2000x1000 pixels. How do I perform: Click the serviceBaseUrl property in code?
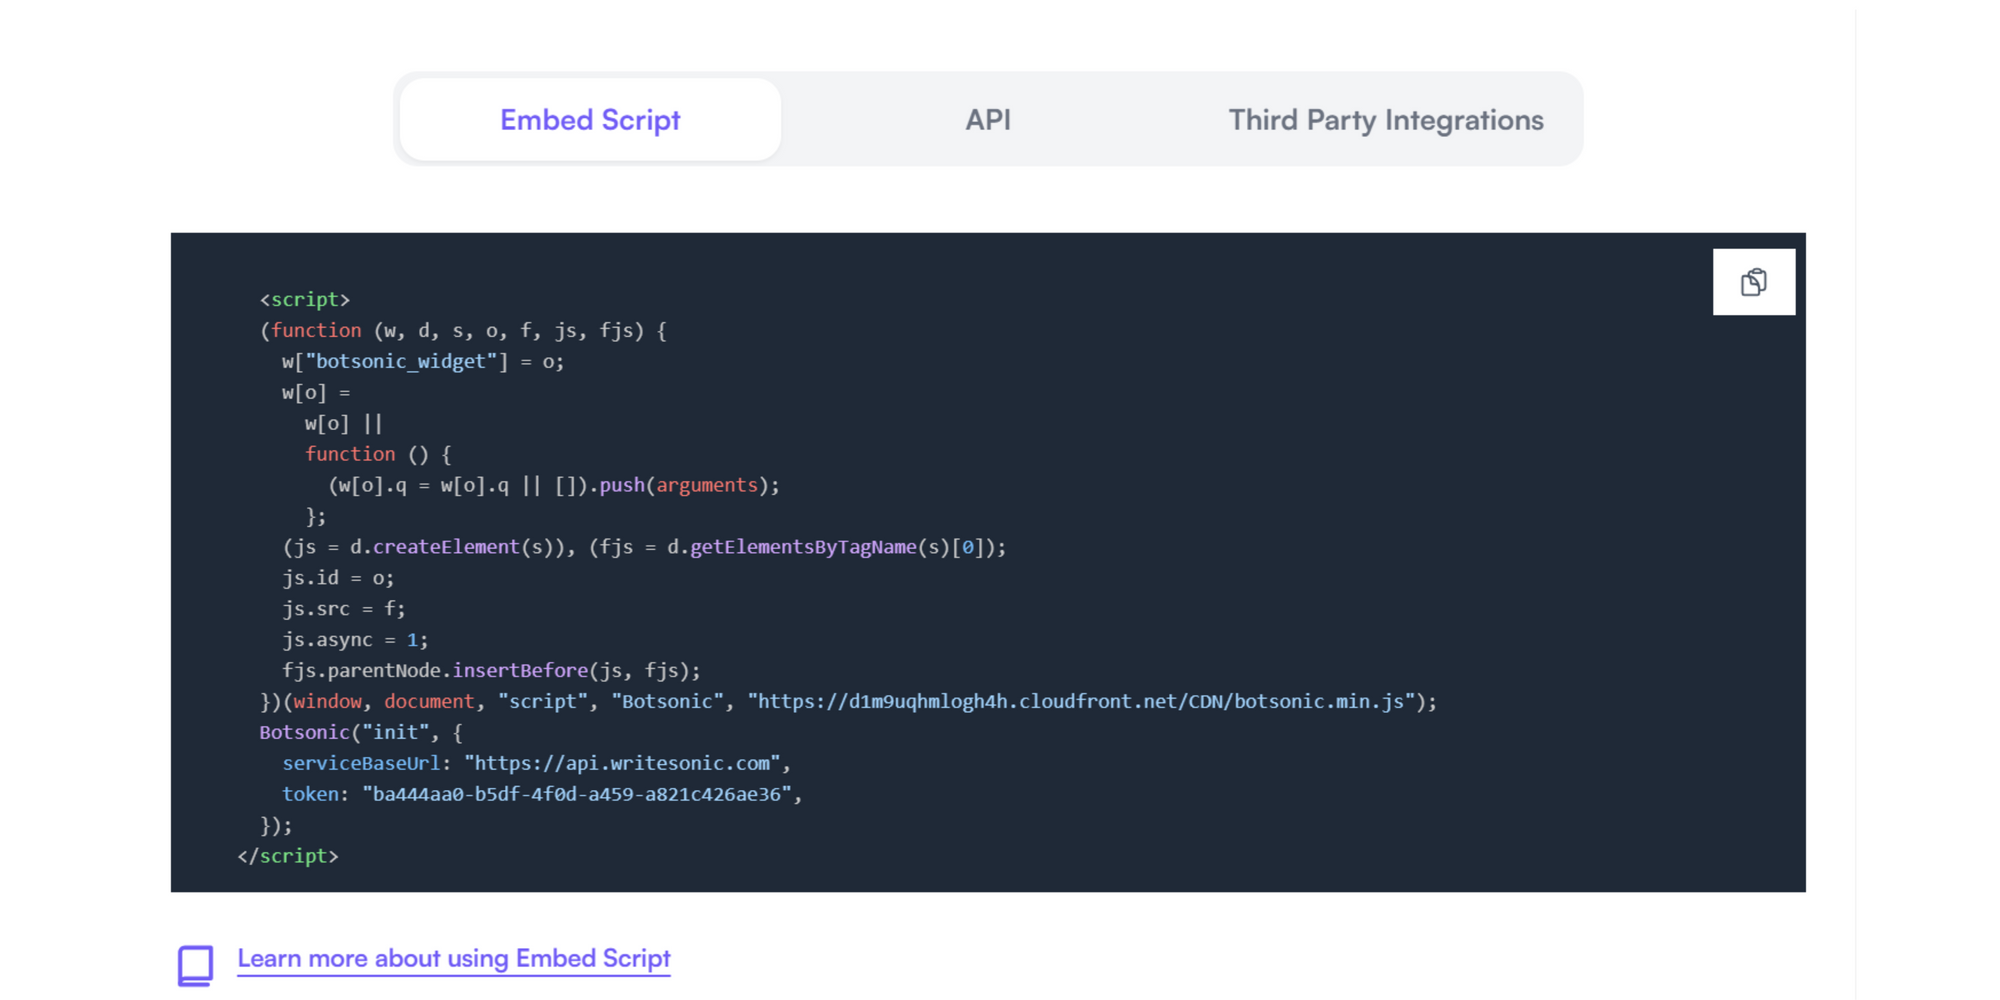pyautogui.click(x=360, y=763)
